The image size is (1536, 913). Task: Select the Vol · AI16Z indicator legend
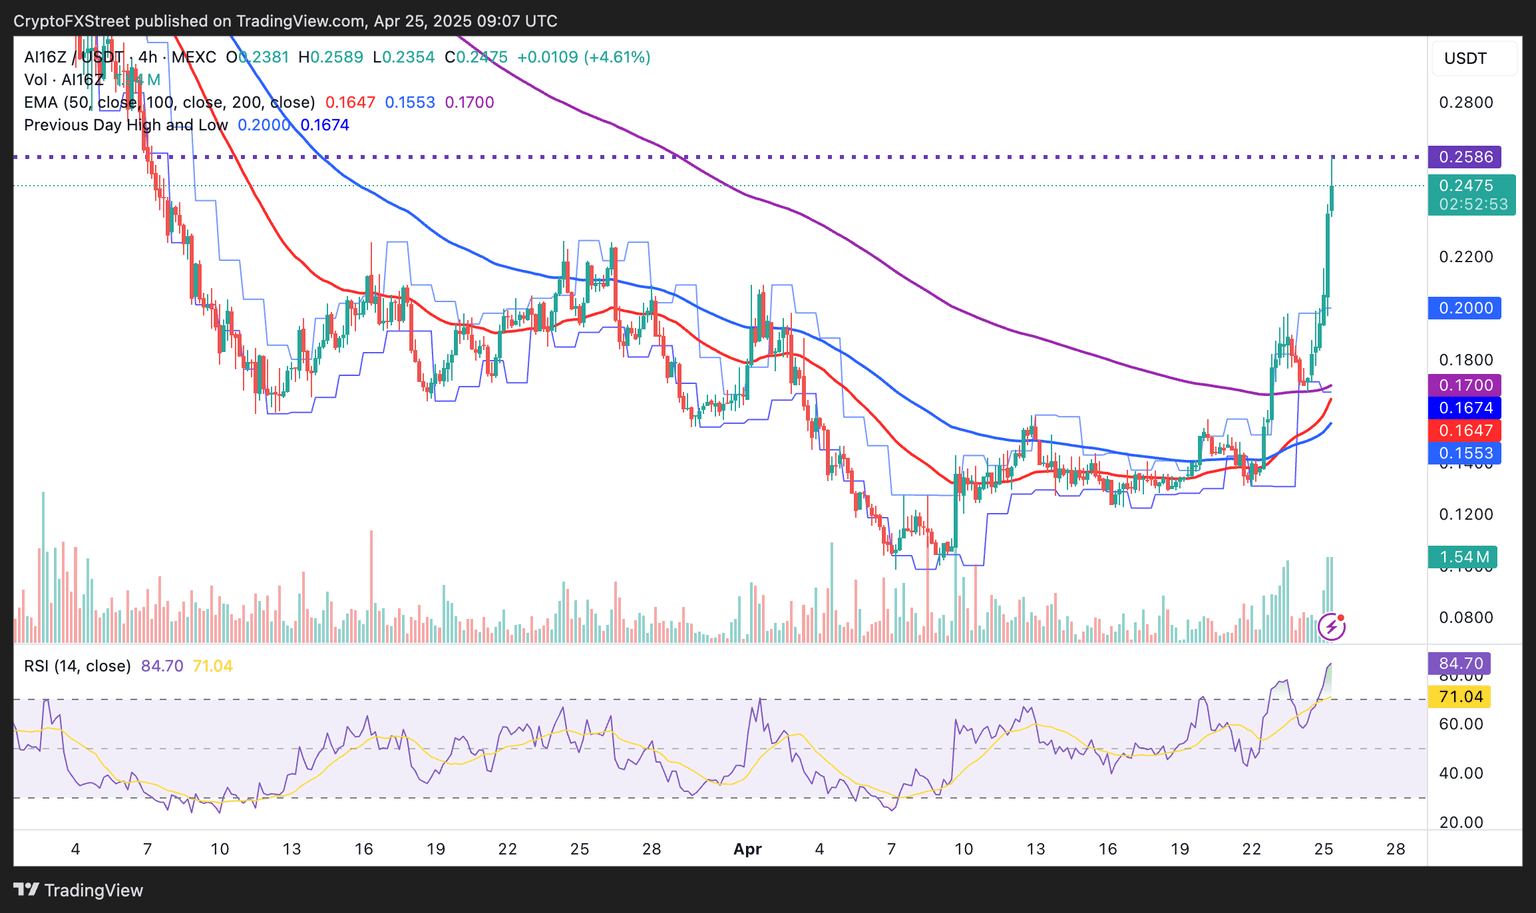click(64, 80)
